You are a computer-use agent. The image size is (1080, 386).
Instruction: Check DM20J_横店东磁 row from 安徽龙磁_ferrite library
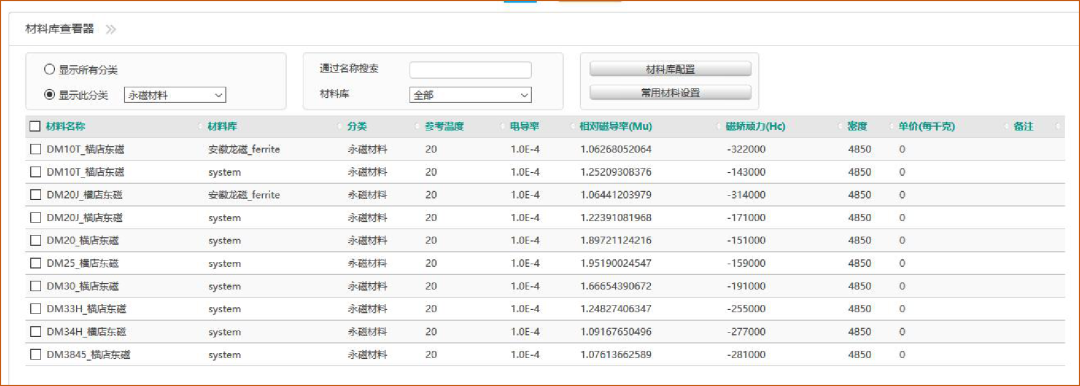pyautogui.click(x=35, y=195)
